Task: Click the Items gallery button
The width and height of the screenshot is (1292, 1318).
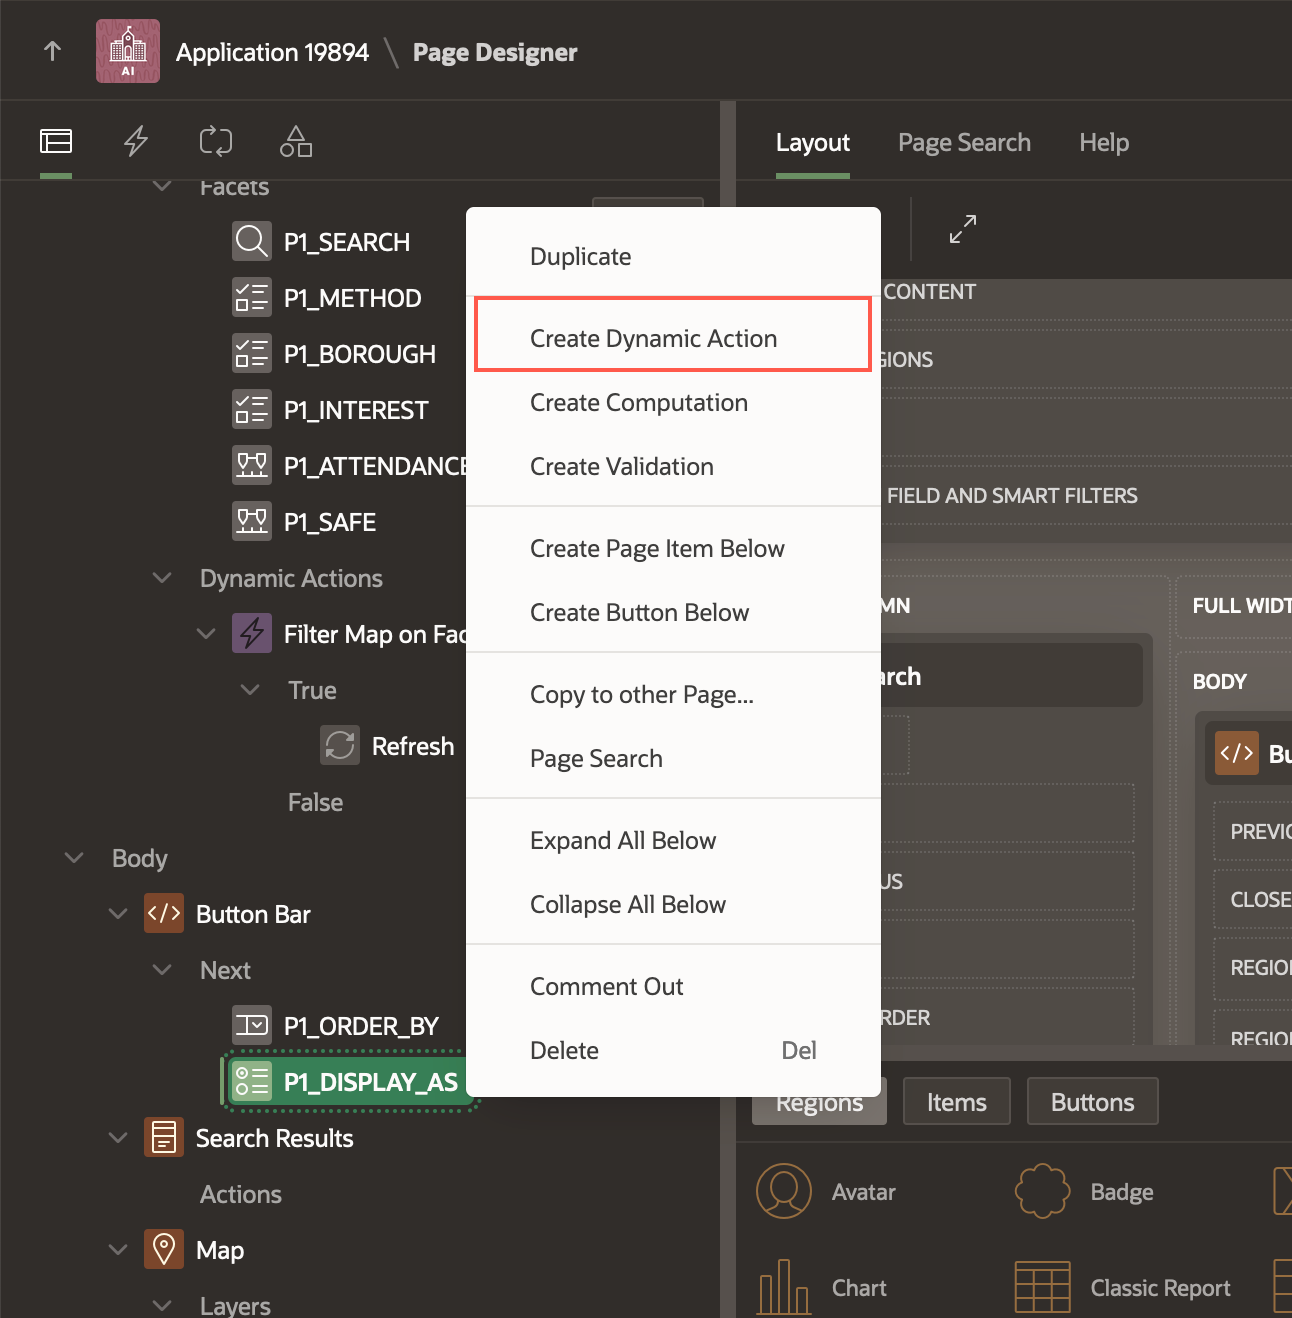Action: (956, 1102)
